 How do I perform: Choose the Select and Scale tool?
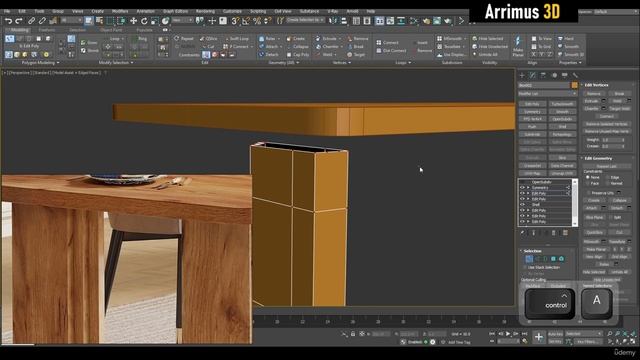point(155,20)
